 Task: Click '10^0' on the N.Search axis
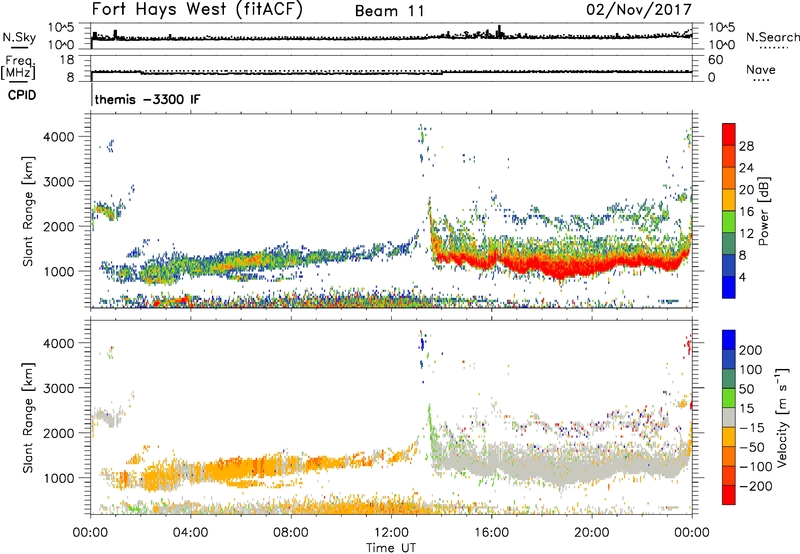point(722,45)
